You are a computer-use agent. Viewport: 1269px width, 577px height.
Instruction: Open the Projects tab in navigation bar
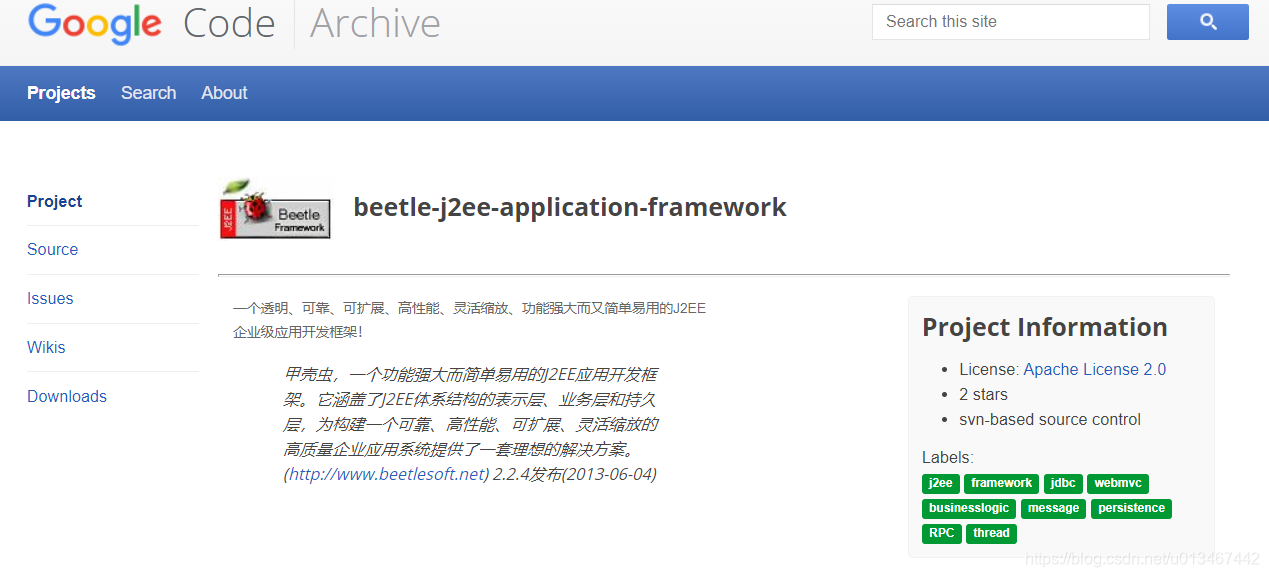tap(61, 93)
